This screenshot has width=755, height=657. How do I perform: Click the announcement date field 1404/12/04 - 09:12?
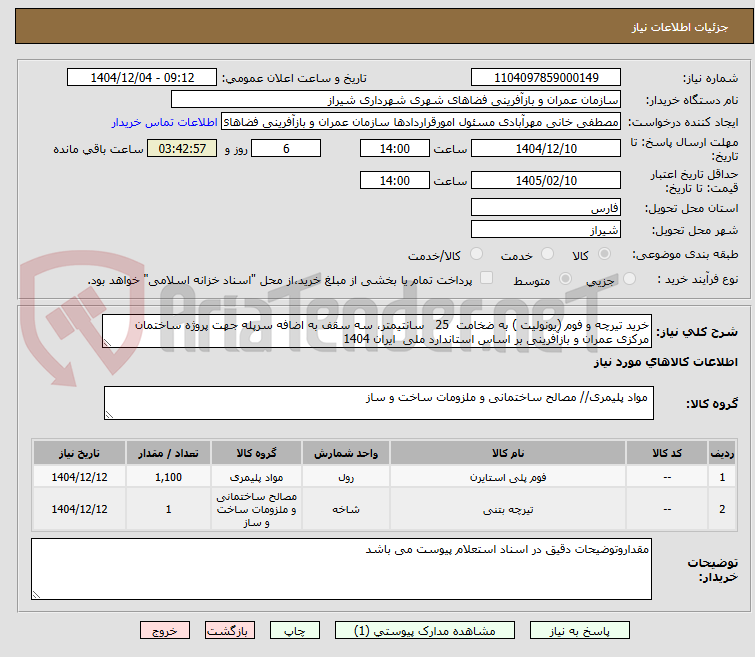(142, 78)
